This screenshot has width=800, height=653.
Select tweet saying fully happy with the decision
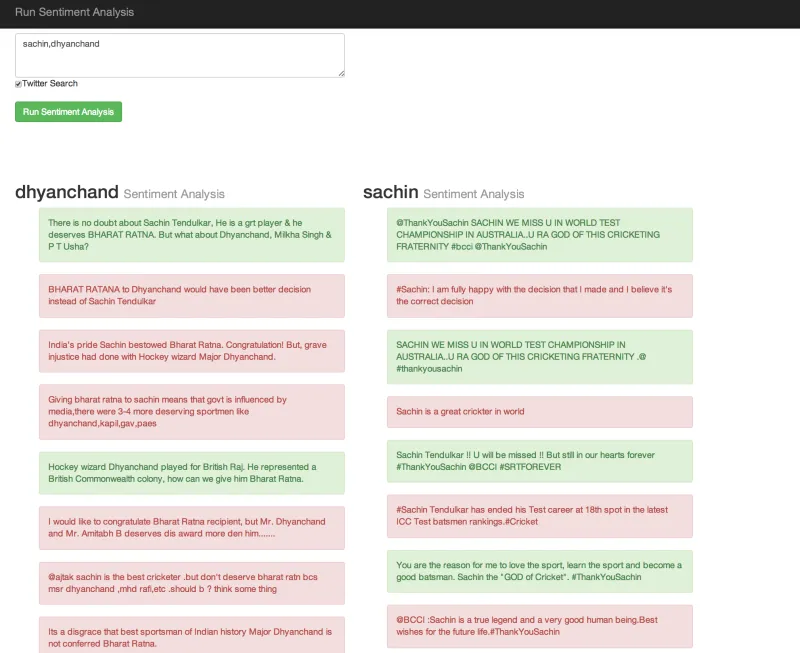point(540,295)
